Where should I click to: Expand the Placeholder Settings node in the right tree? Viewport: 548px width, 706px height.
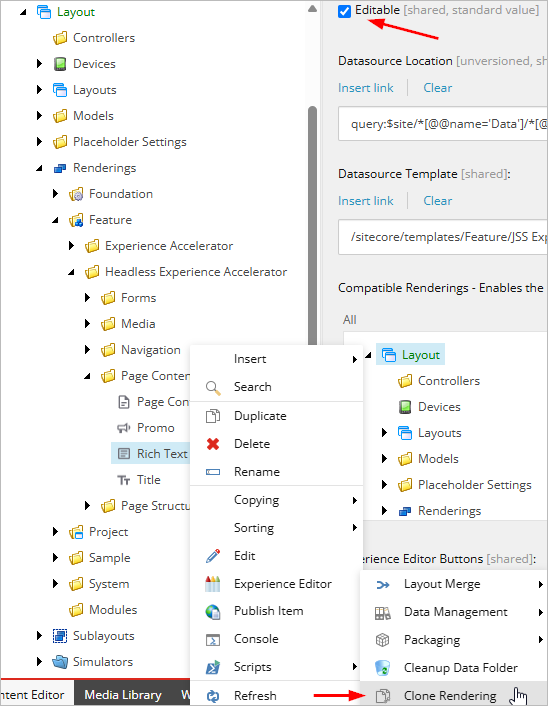pyautogui.click(x=384, y=484)
